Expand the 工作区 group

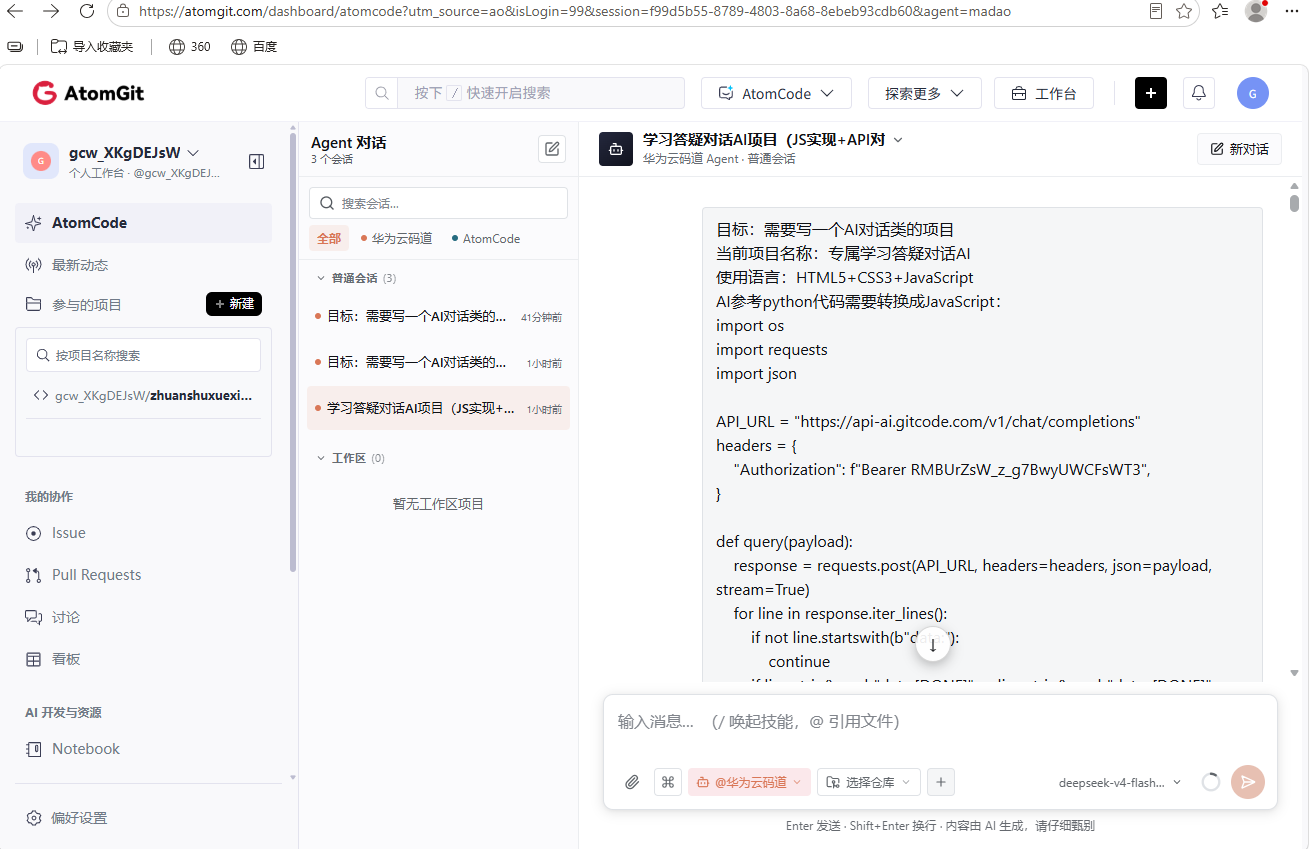click(321, 458)
